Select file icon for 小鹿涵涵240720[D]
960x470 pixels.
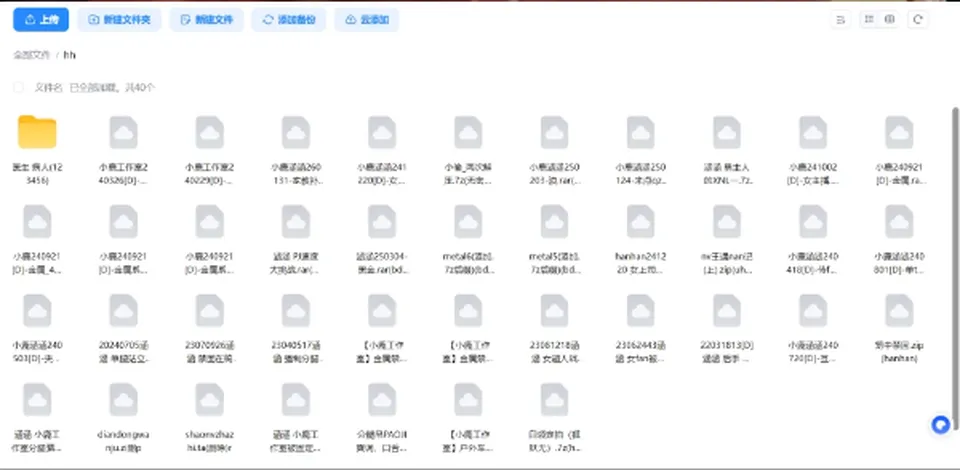tap(813, 311)
